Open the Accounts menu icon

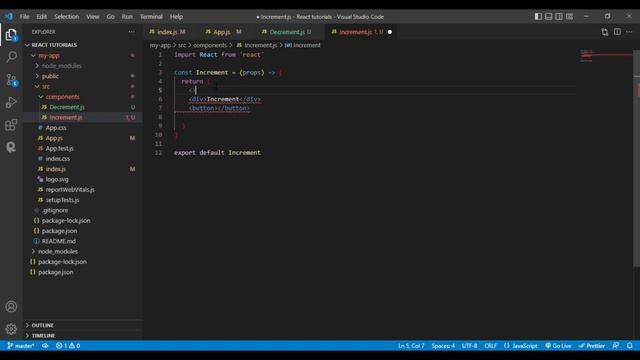tap(11, 306)
